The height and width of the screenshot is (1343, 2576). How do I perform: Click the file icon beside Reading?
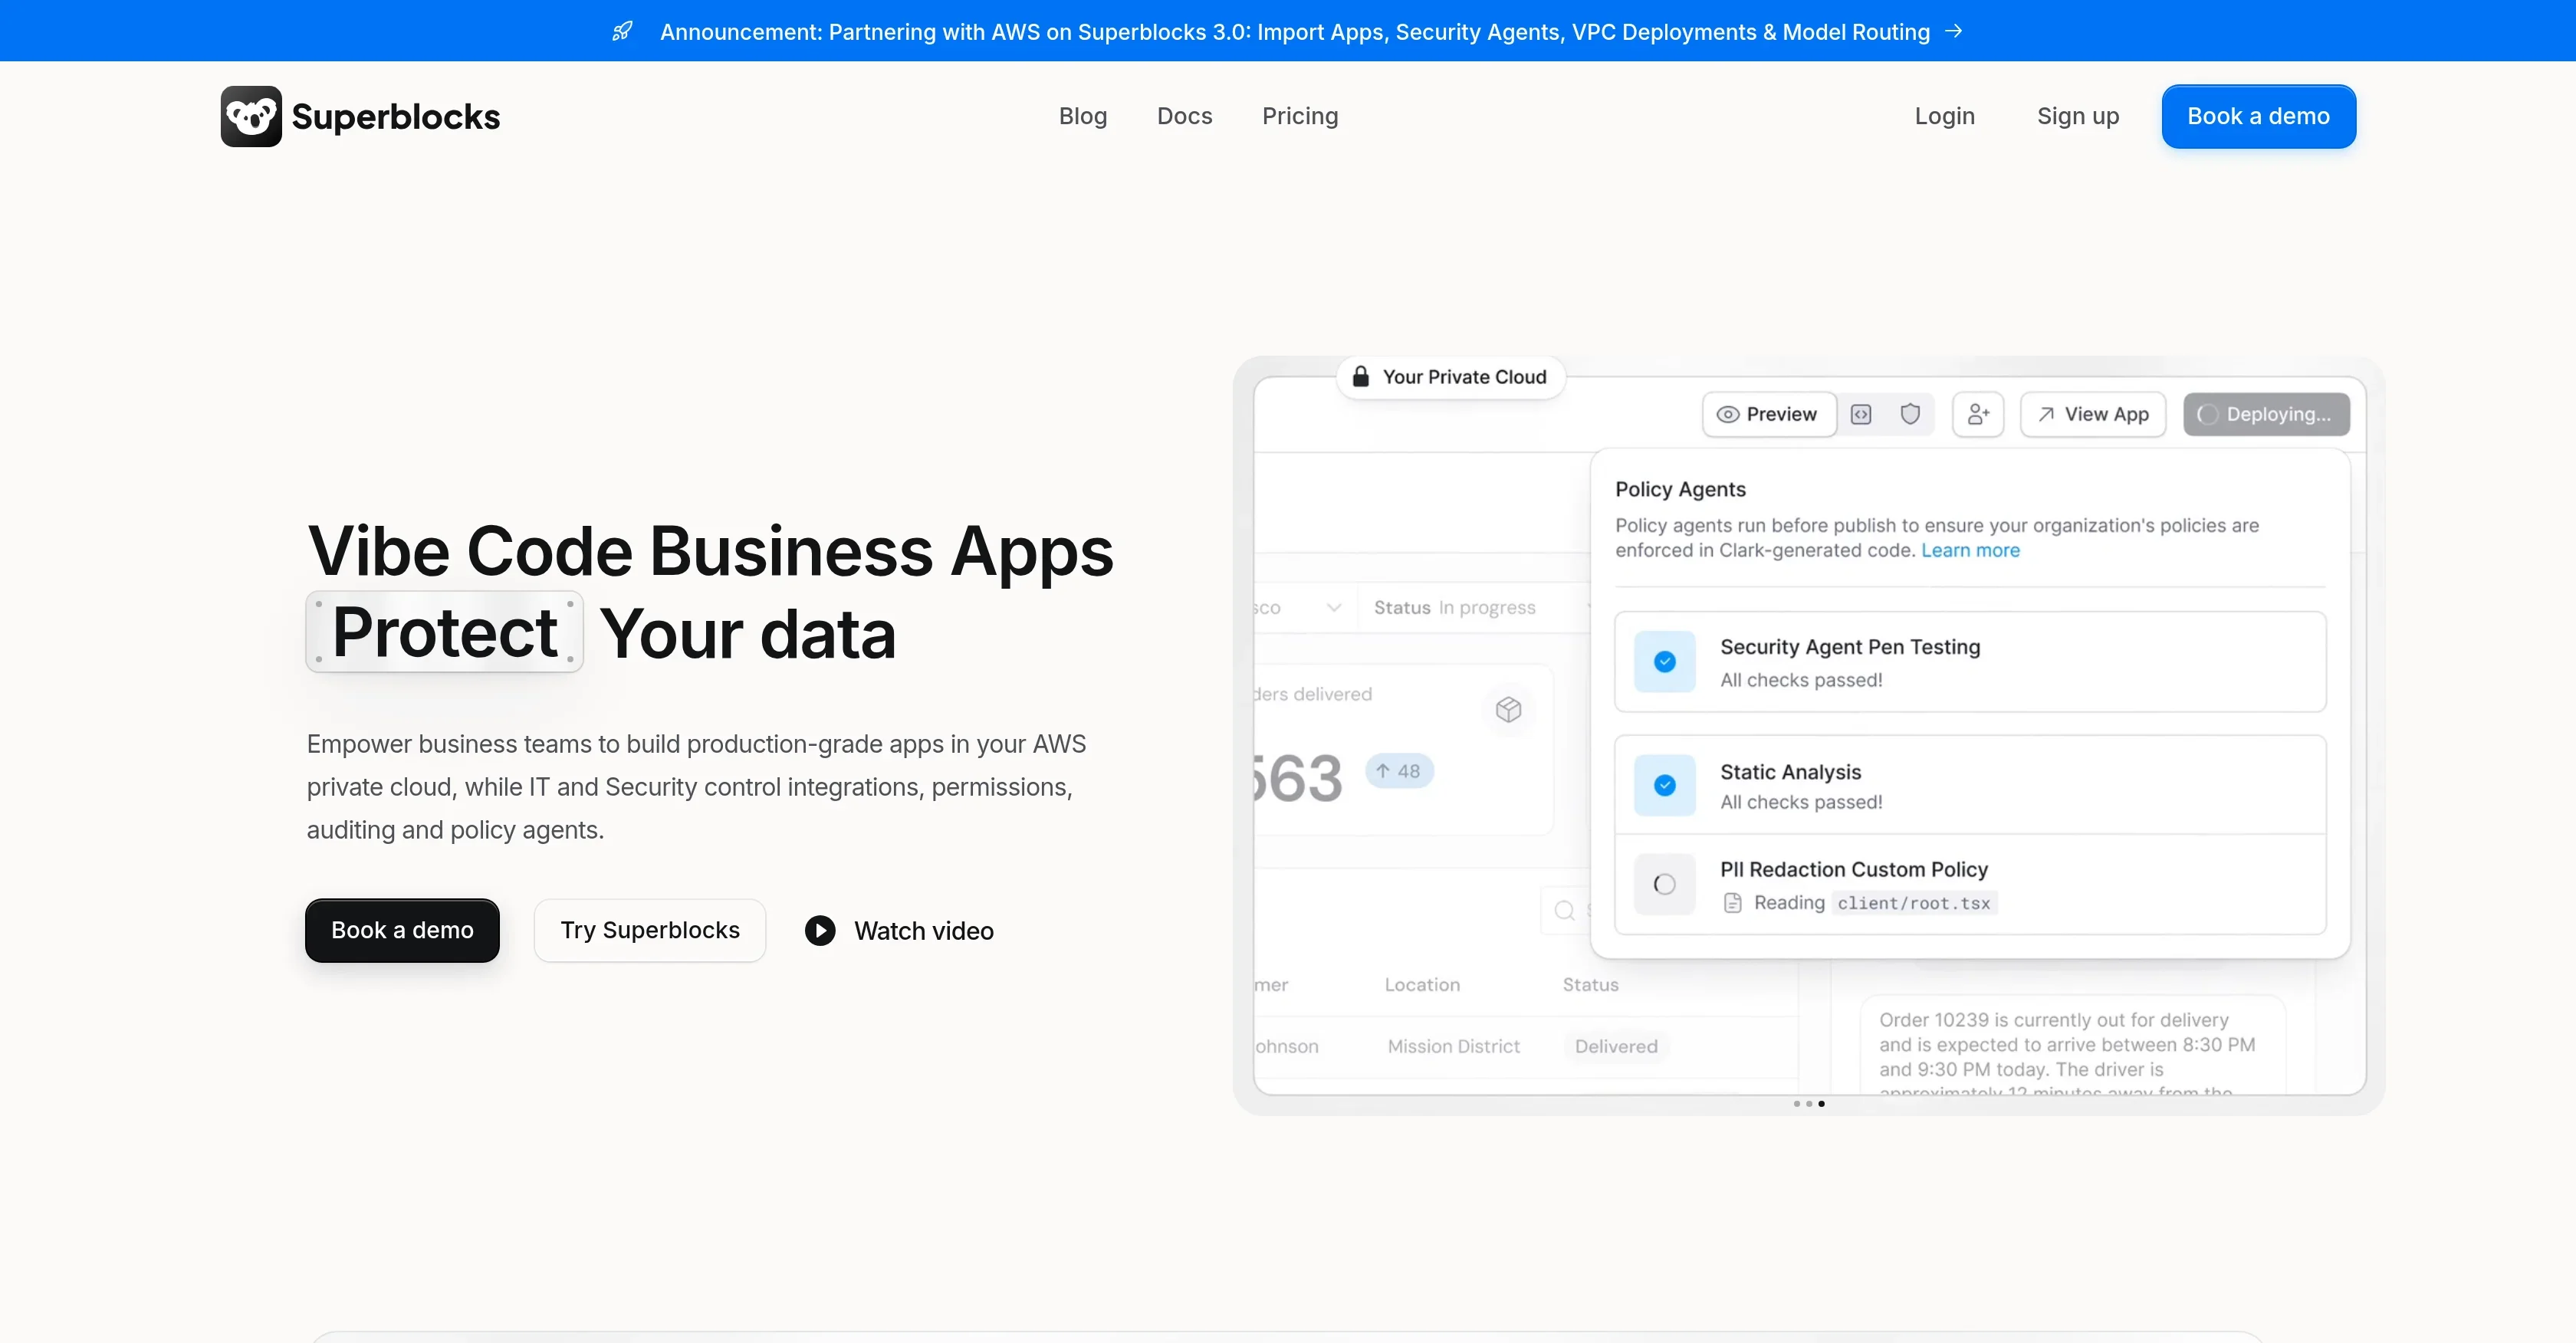pyautogui.click(x=1733, y=903)
